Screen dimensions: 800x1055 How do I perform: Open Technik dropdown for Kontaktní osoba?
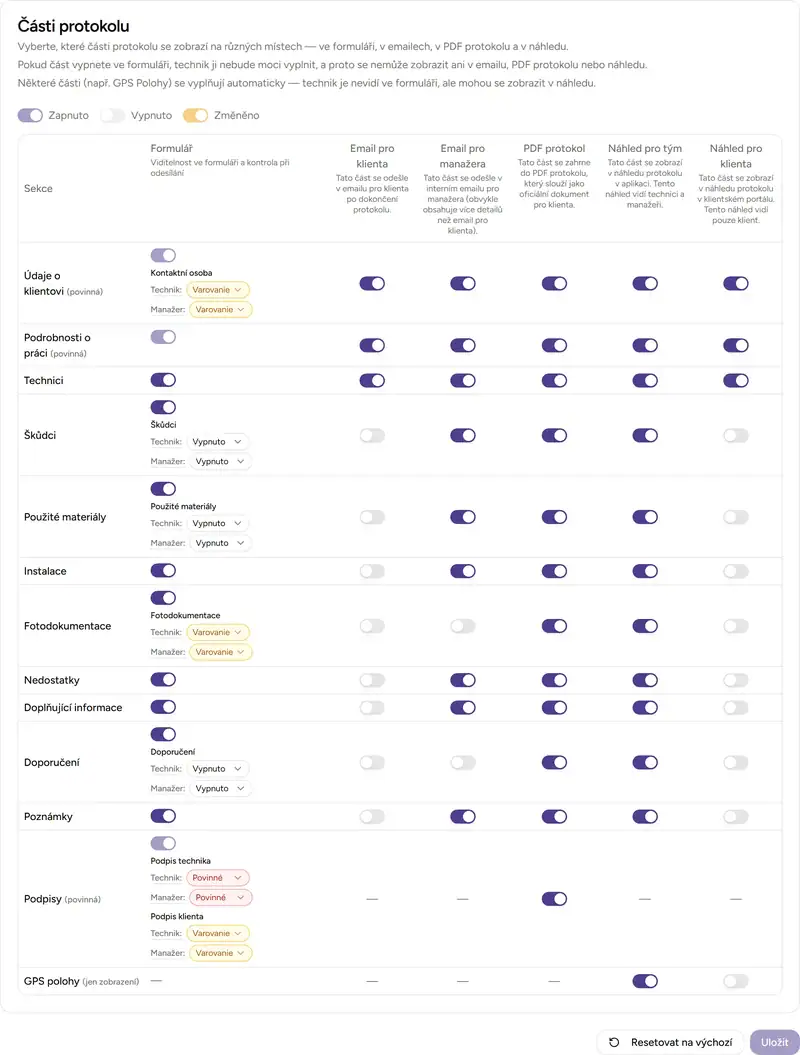218,290
